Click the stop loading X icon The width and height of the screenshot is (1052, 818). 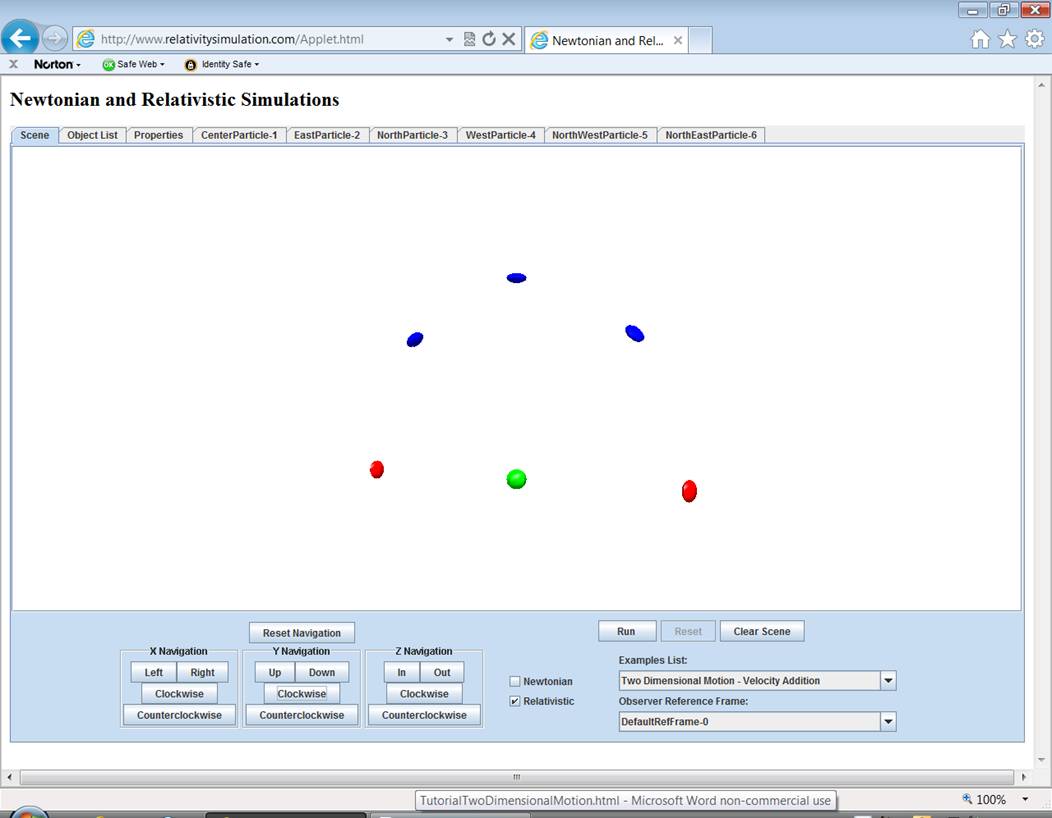(x=508, y=39)
